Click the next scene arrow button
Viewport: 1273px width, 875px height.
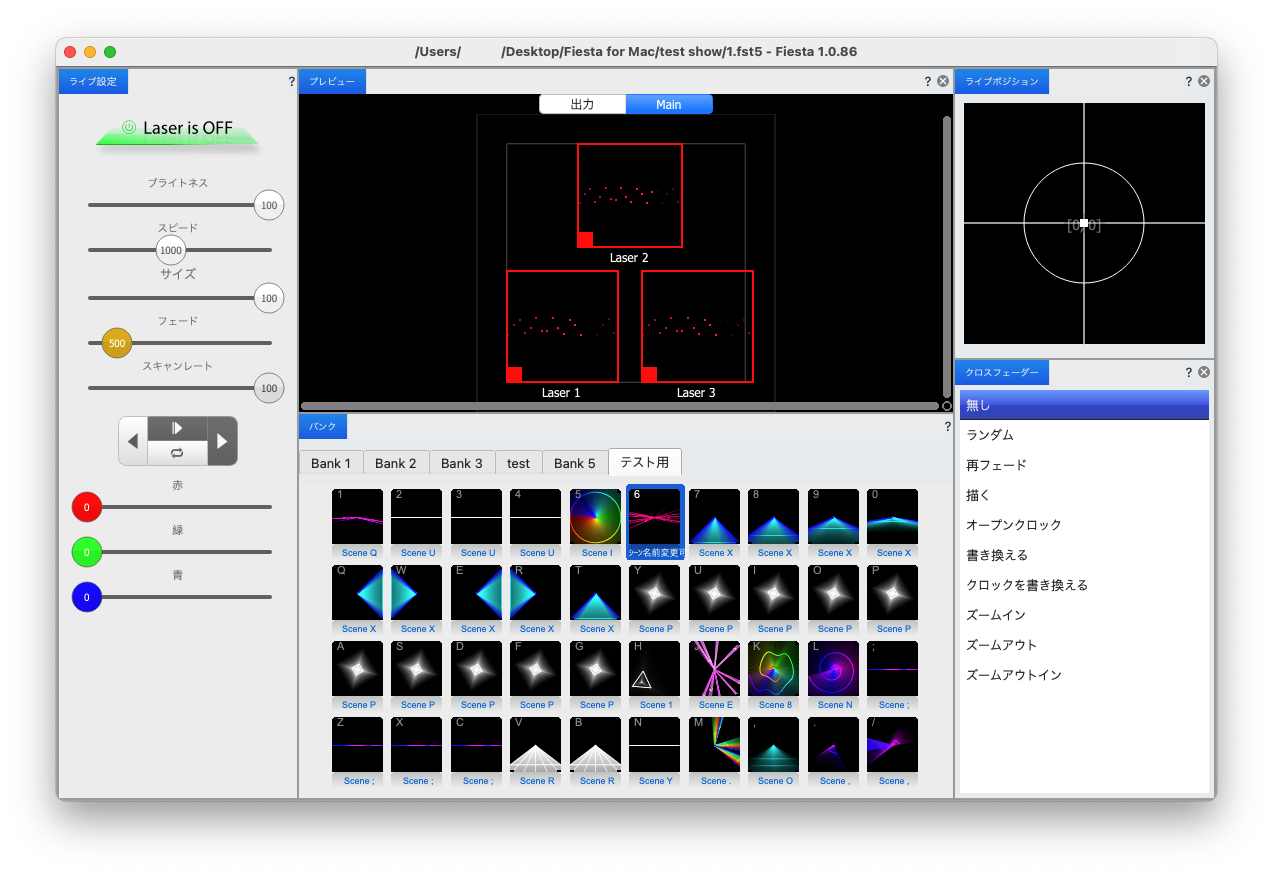[222, 441]
